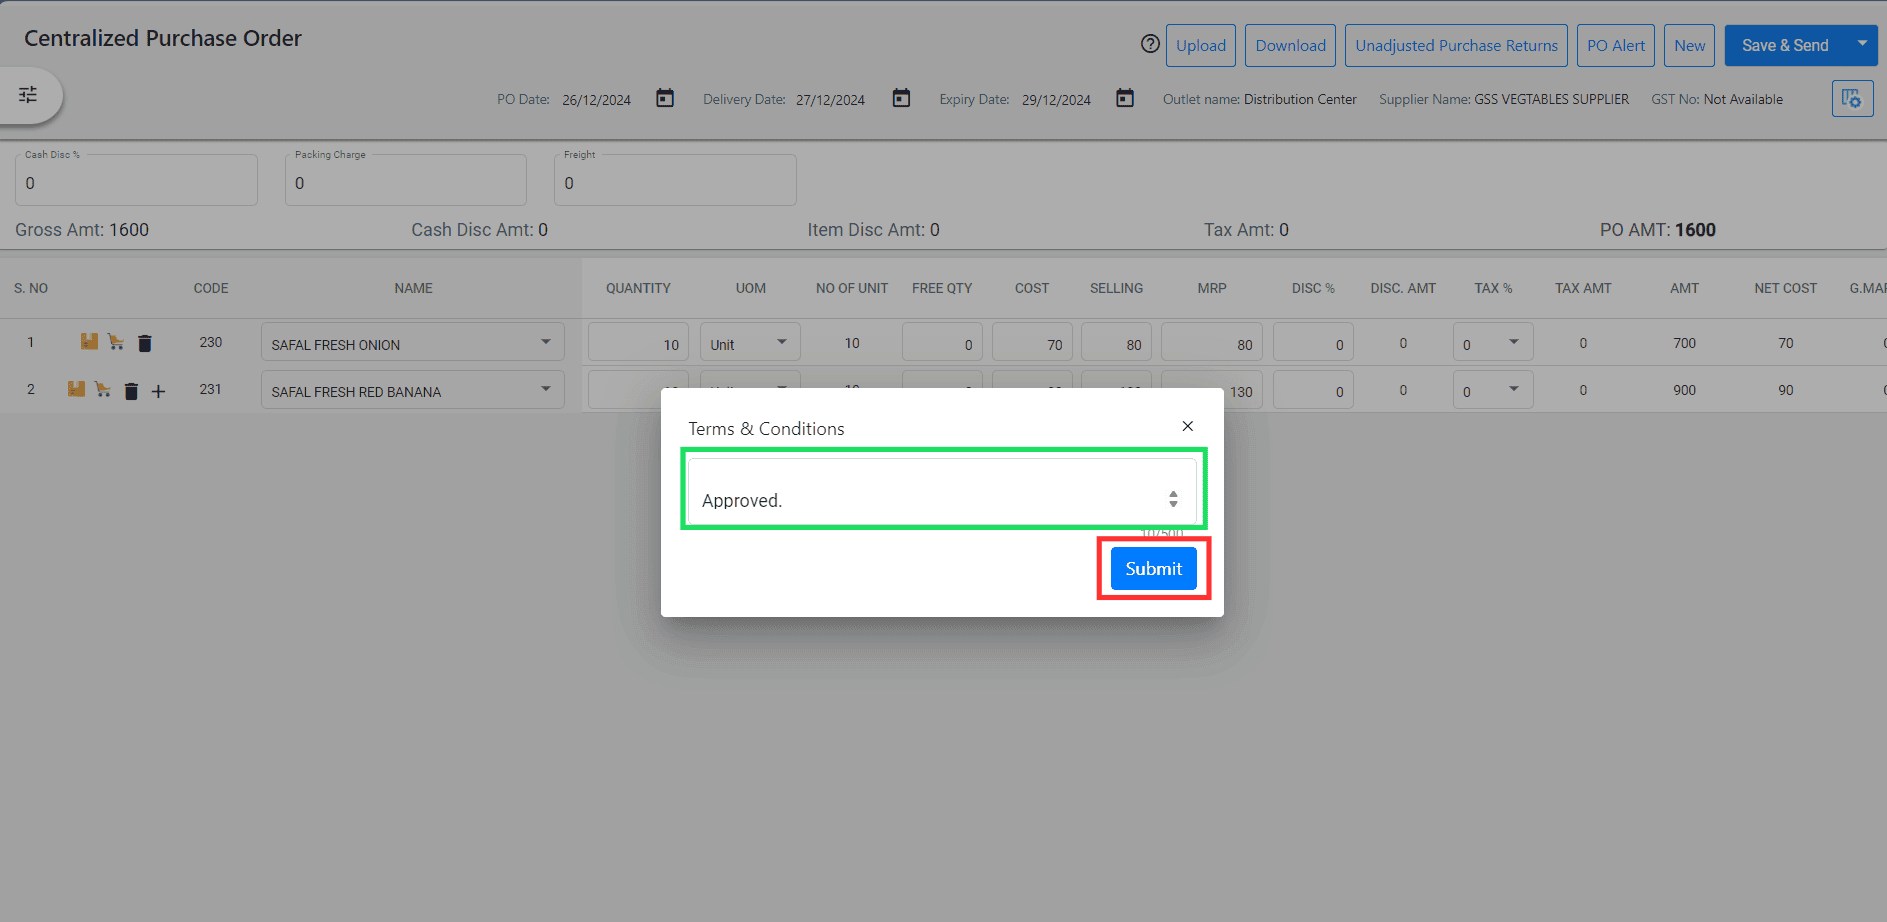
Task: Close the Terms & Conditions dialog
Action: [x=1187, y=426]
